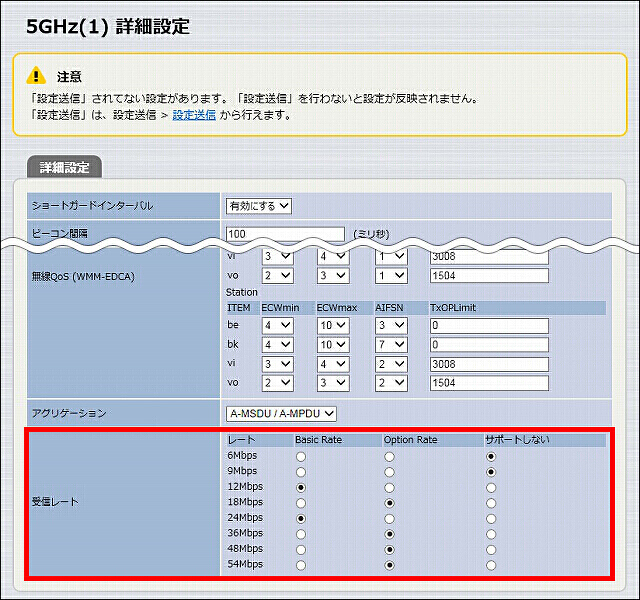Set 54Mbps to Basic Rate
The height and width of the screenshot is (600, 640).
[x=301, y=565]
